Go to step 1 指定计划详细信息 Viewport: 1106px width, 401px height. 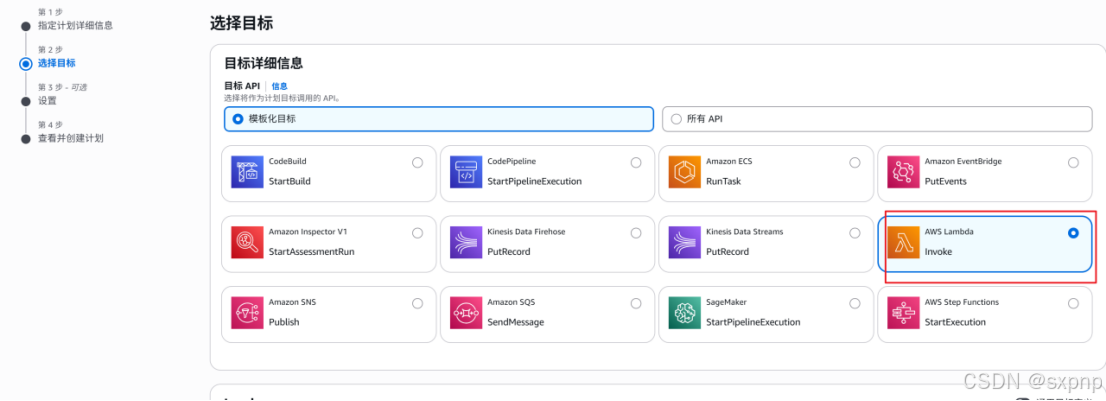tap(75, 26)
